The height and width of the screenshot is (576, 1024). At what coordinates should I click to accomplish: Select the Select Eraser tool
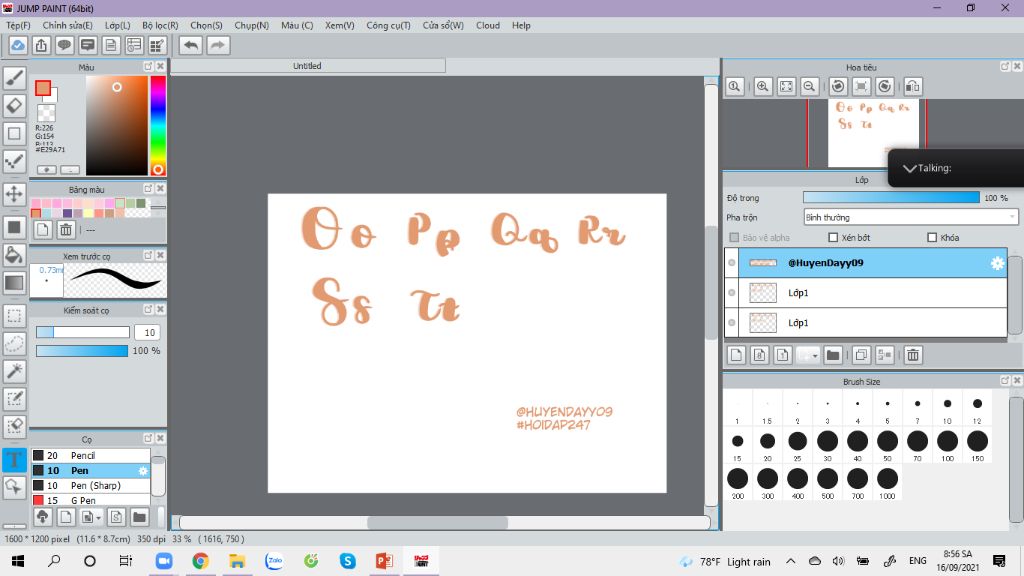(14, 426)
